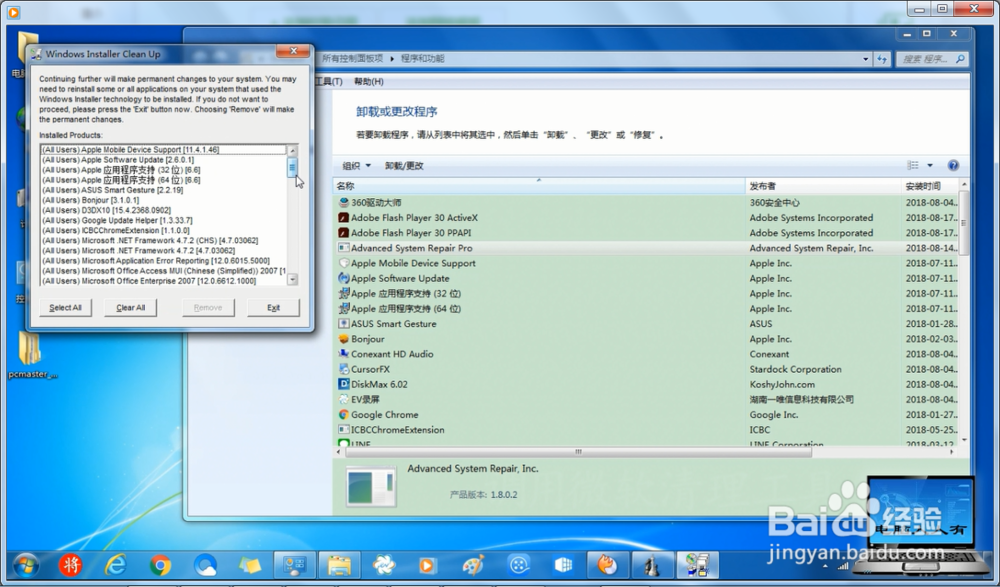Sort programs by the 名称 column header

click(539, 186)
